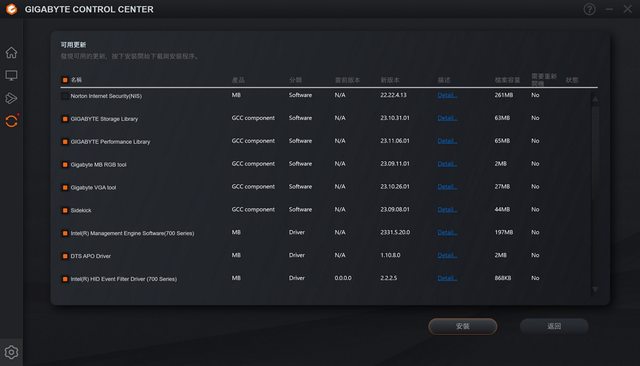
Task: Click the Gigabyte logo icon
Action: [x=11, y=9]
